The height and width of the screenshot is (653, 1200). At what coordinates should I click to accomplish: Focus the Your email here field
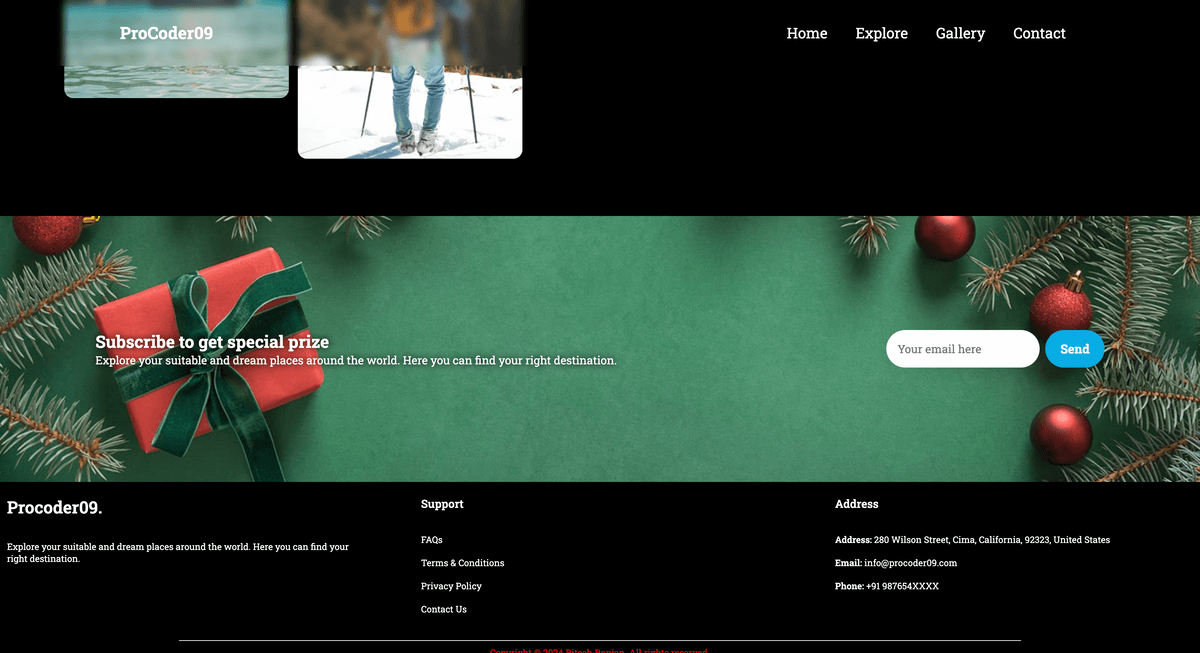(x=962, y=349)
